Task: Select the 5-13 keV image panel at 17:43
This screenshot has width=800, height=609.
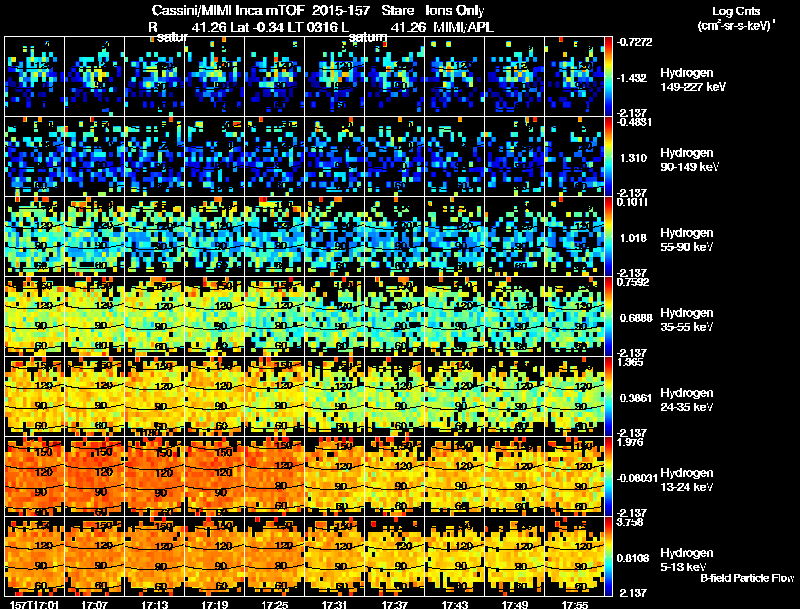Action: pos(455,556)
